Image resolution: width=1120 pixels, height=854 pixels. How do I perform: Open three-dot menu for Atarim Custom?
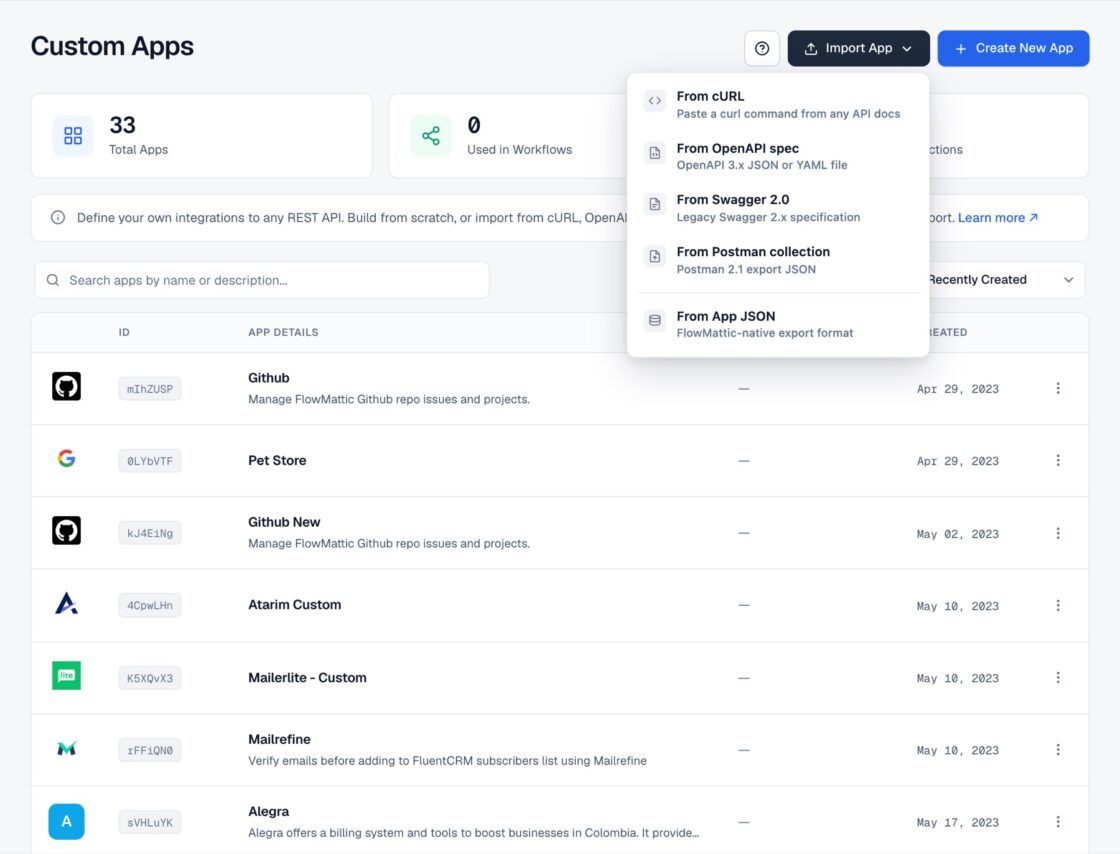(x=1058, y=606)
